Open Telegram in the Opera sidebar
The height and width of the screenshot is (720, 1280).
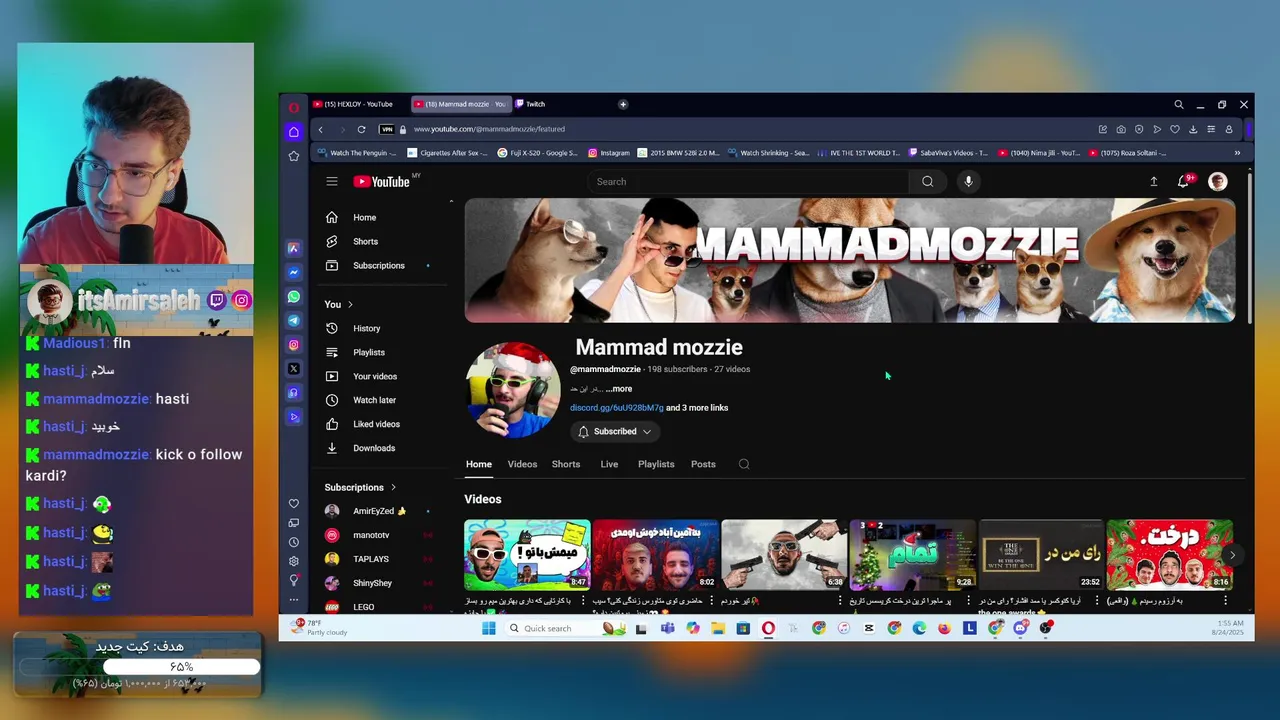[294, 321]
